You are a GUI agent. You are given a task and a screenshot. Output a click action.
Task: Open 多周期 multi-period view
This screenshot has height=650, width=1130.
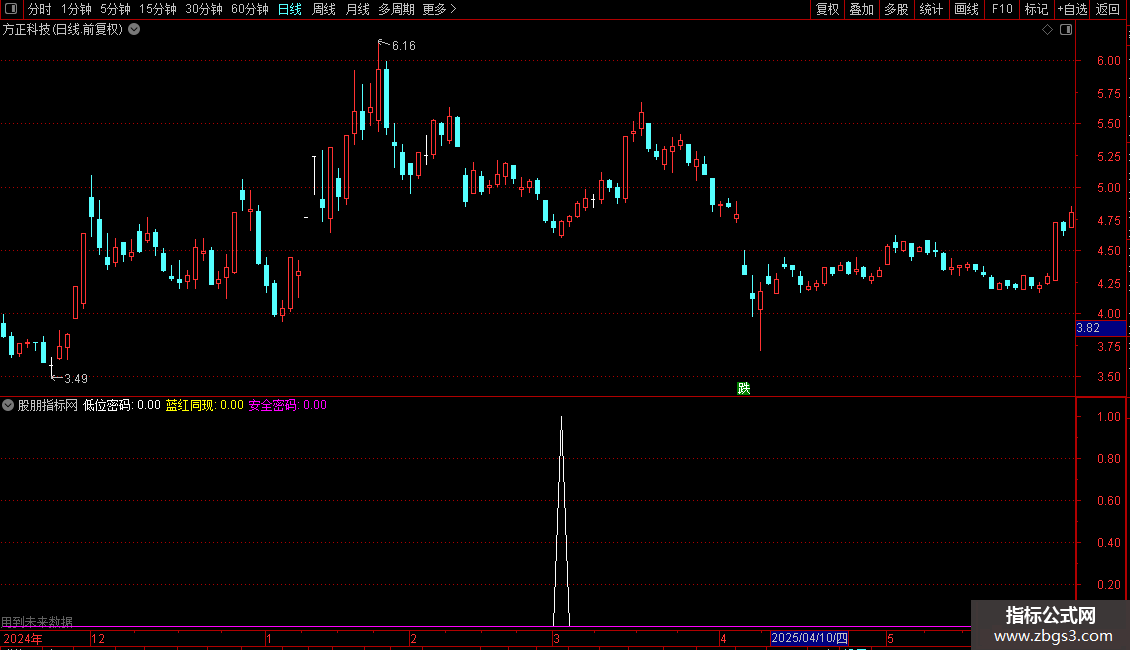coord(396,9)
